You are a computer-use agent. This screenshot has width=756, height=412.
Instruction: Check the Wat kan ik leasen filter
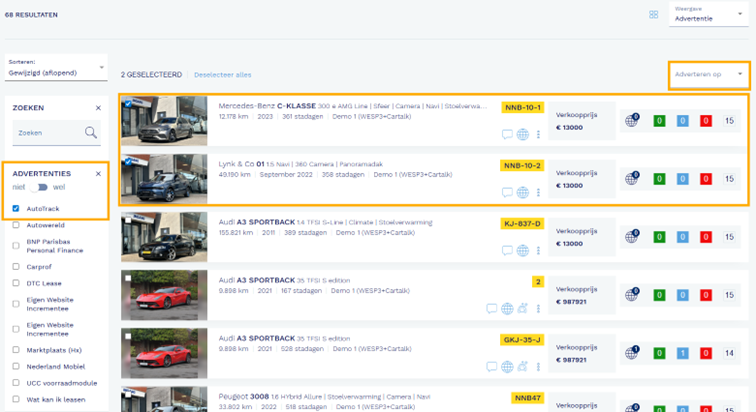point(16,399)
